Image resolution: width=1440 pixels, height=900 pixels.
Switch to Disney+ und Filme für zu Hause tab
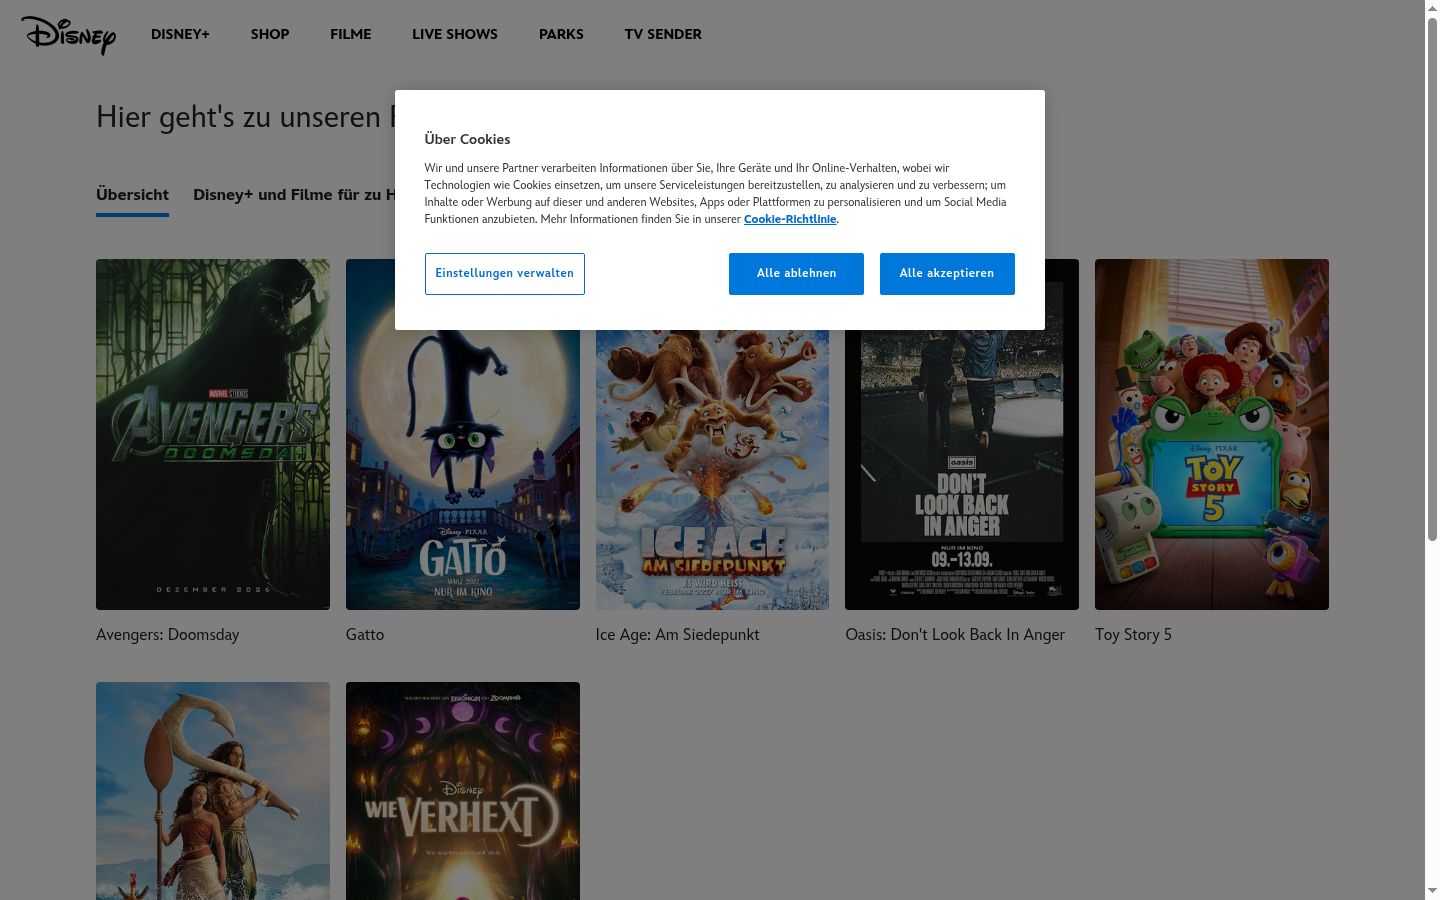point(294,195)
